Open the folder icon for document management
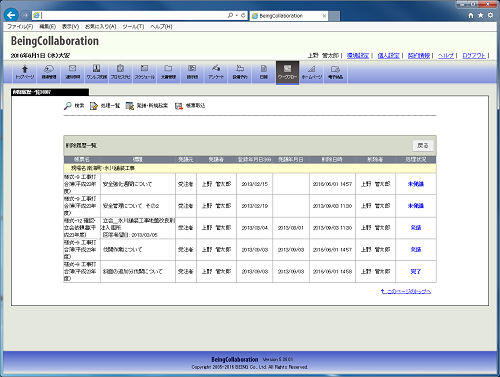Screen dimensions: 500x377 click(x=168, y=68)
